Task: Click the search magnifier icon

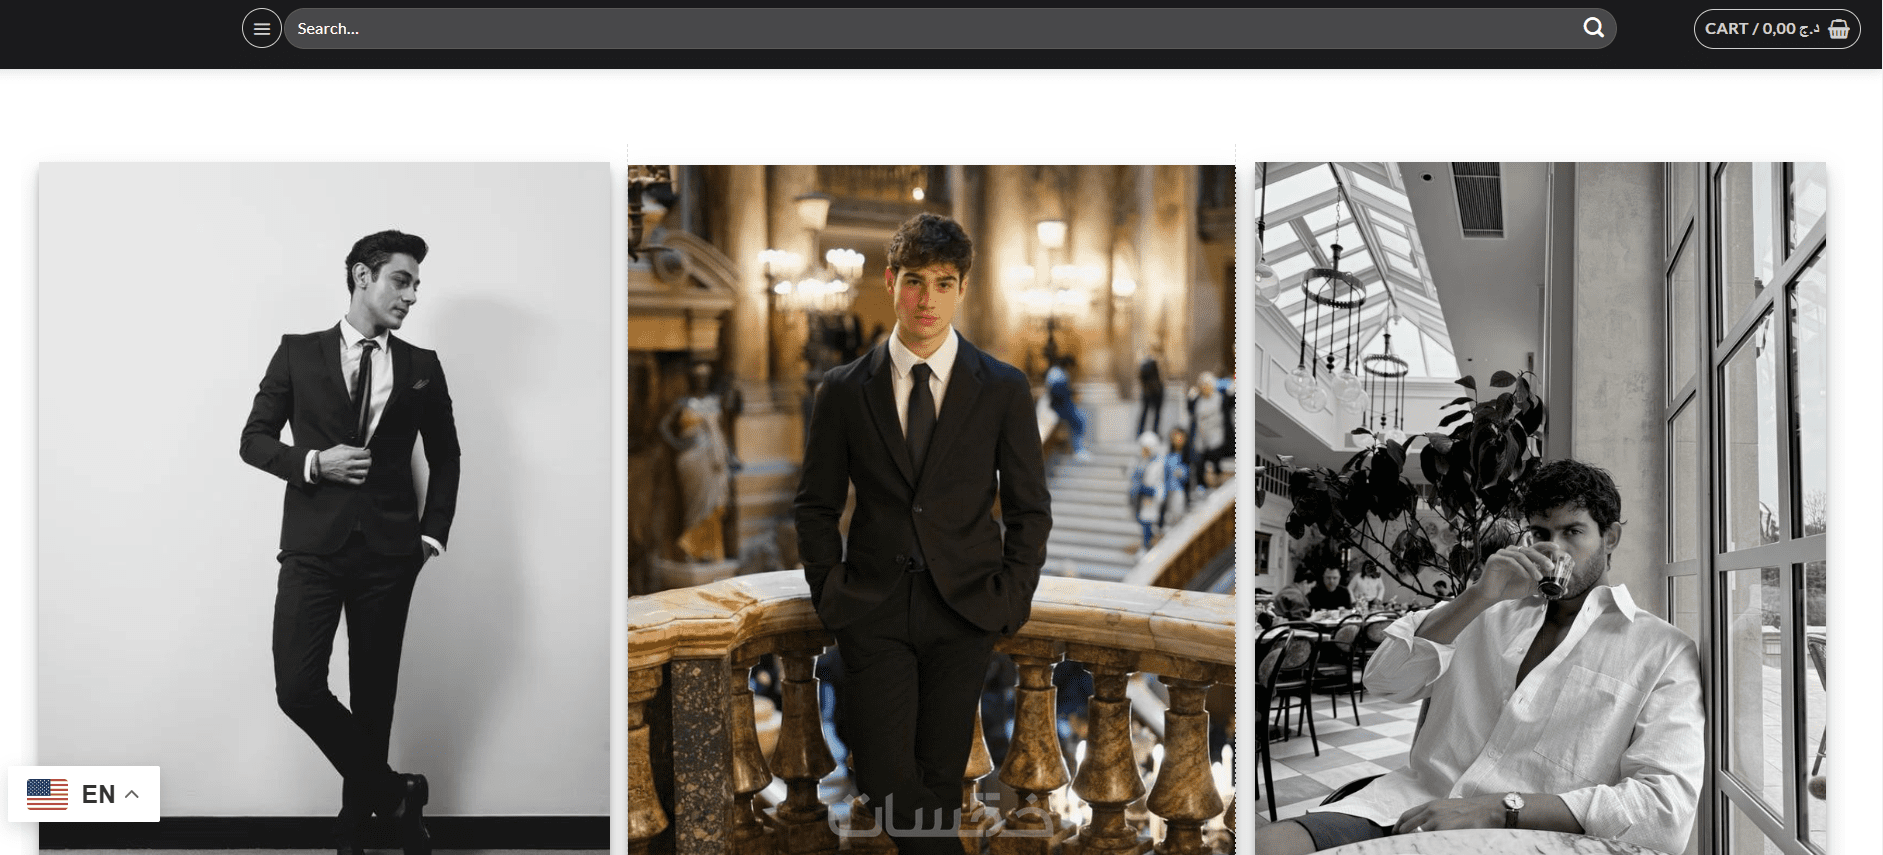Action: click(x=1593, y=28)
